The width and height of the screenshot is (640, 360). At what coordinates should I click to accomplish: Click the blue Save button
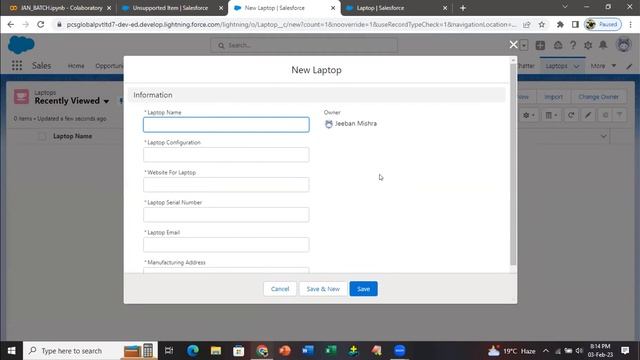click(363, 289)
